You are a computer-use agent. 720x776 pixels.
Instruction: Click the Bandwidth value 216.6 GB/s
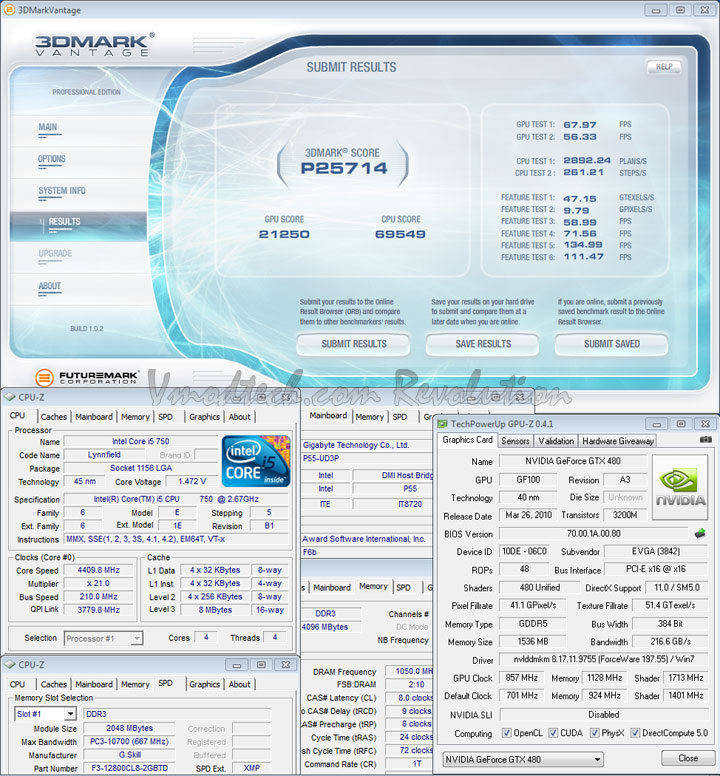[x=670, y=641]
